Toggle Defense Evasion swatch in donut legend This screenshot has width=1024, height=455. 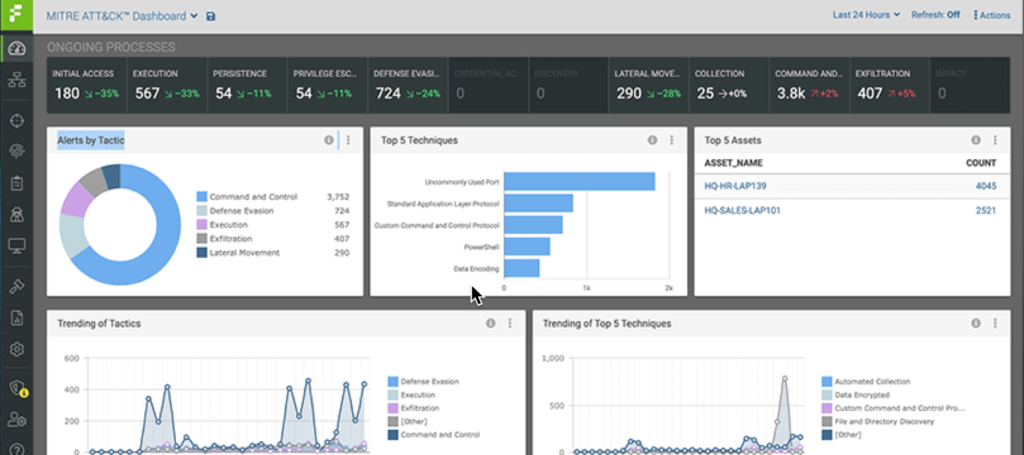click(202, 211)
